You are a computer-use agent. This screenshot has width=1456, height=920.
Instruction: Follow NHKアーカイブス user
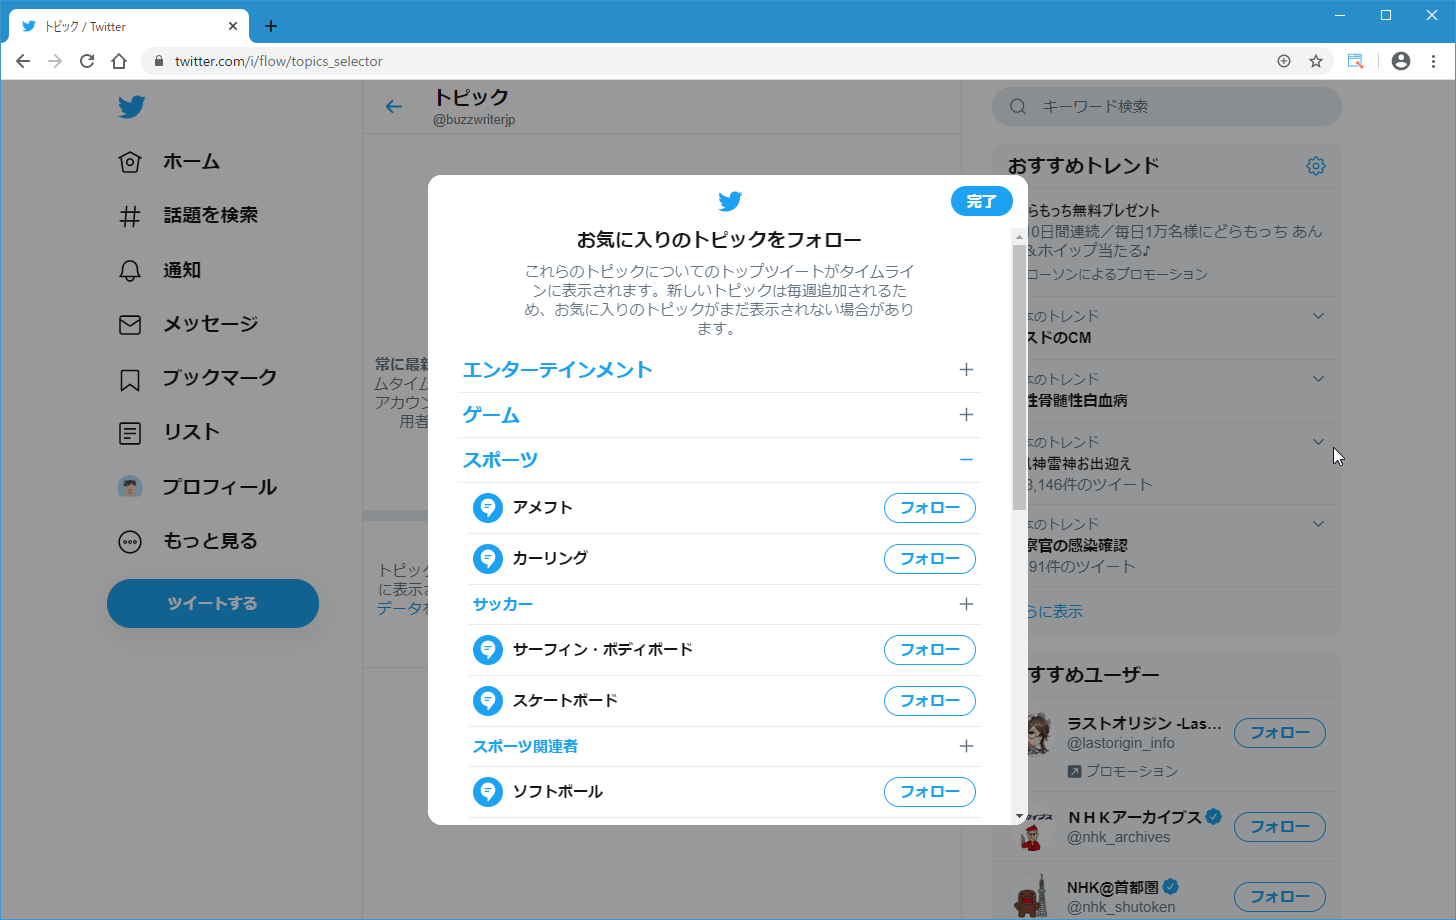pyautogui.click(x=1280, y=827)
